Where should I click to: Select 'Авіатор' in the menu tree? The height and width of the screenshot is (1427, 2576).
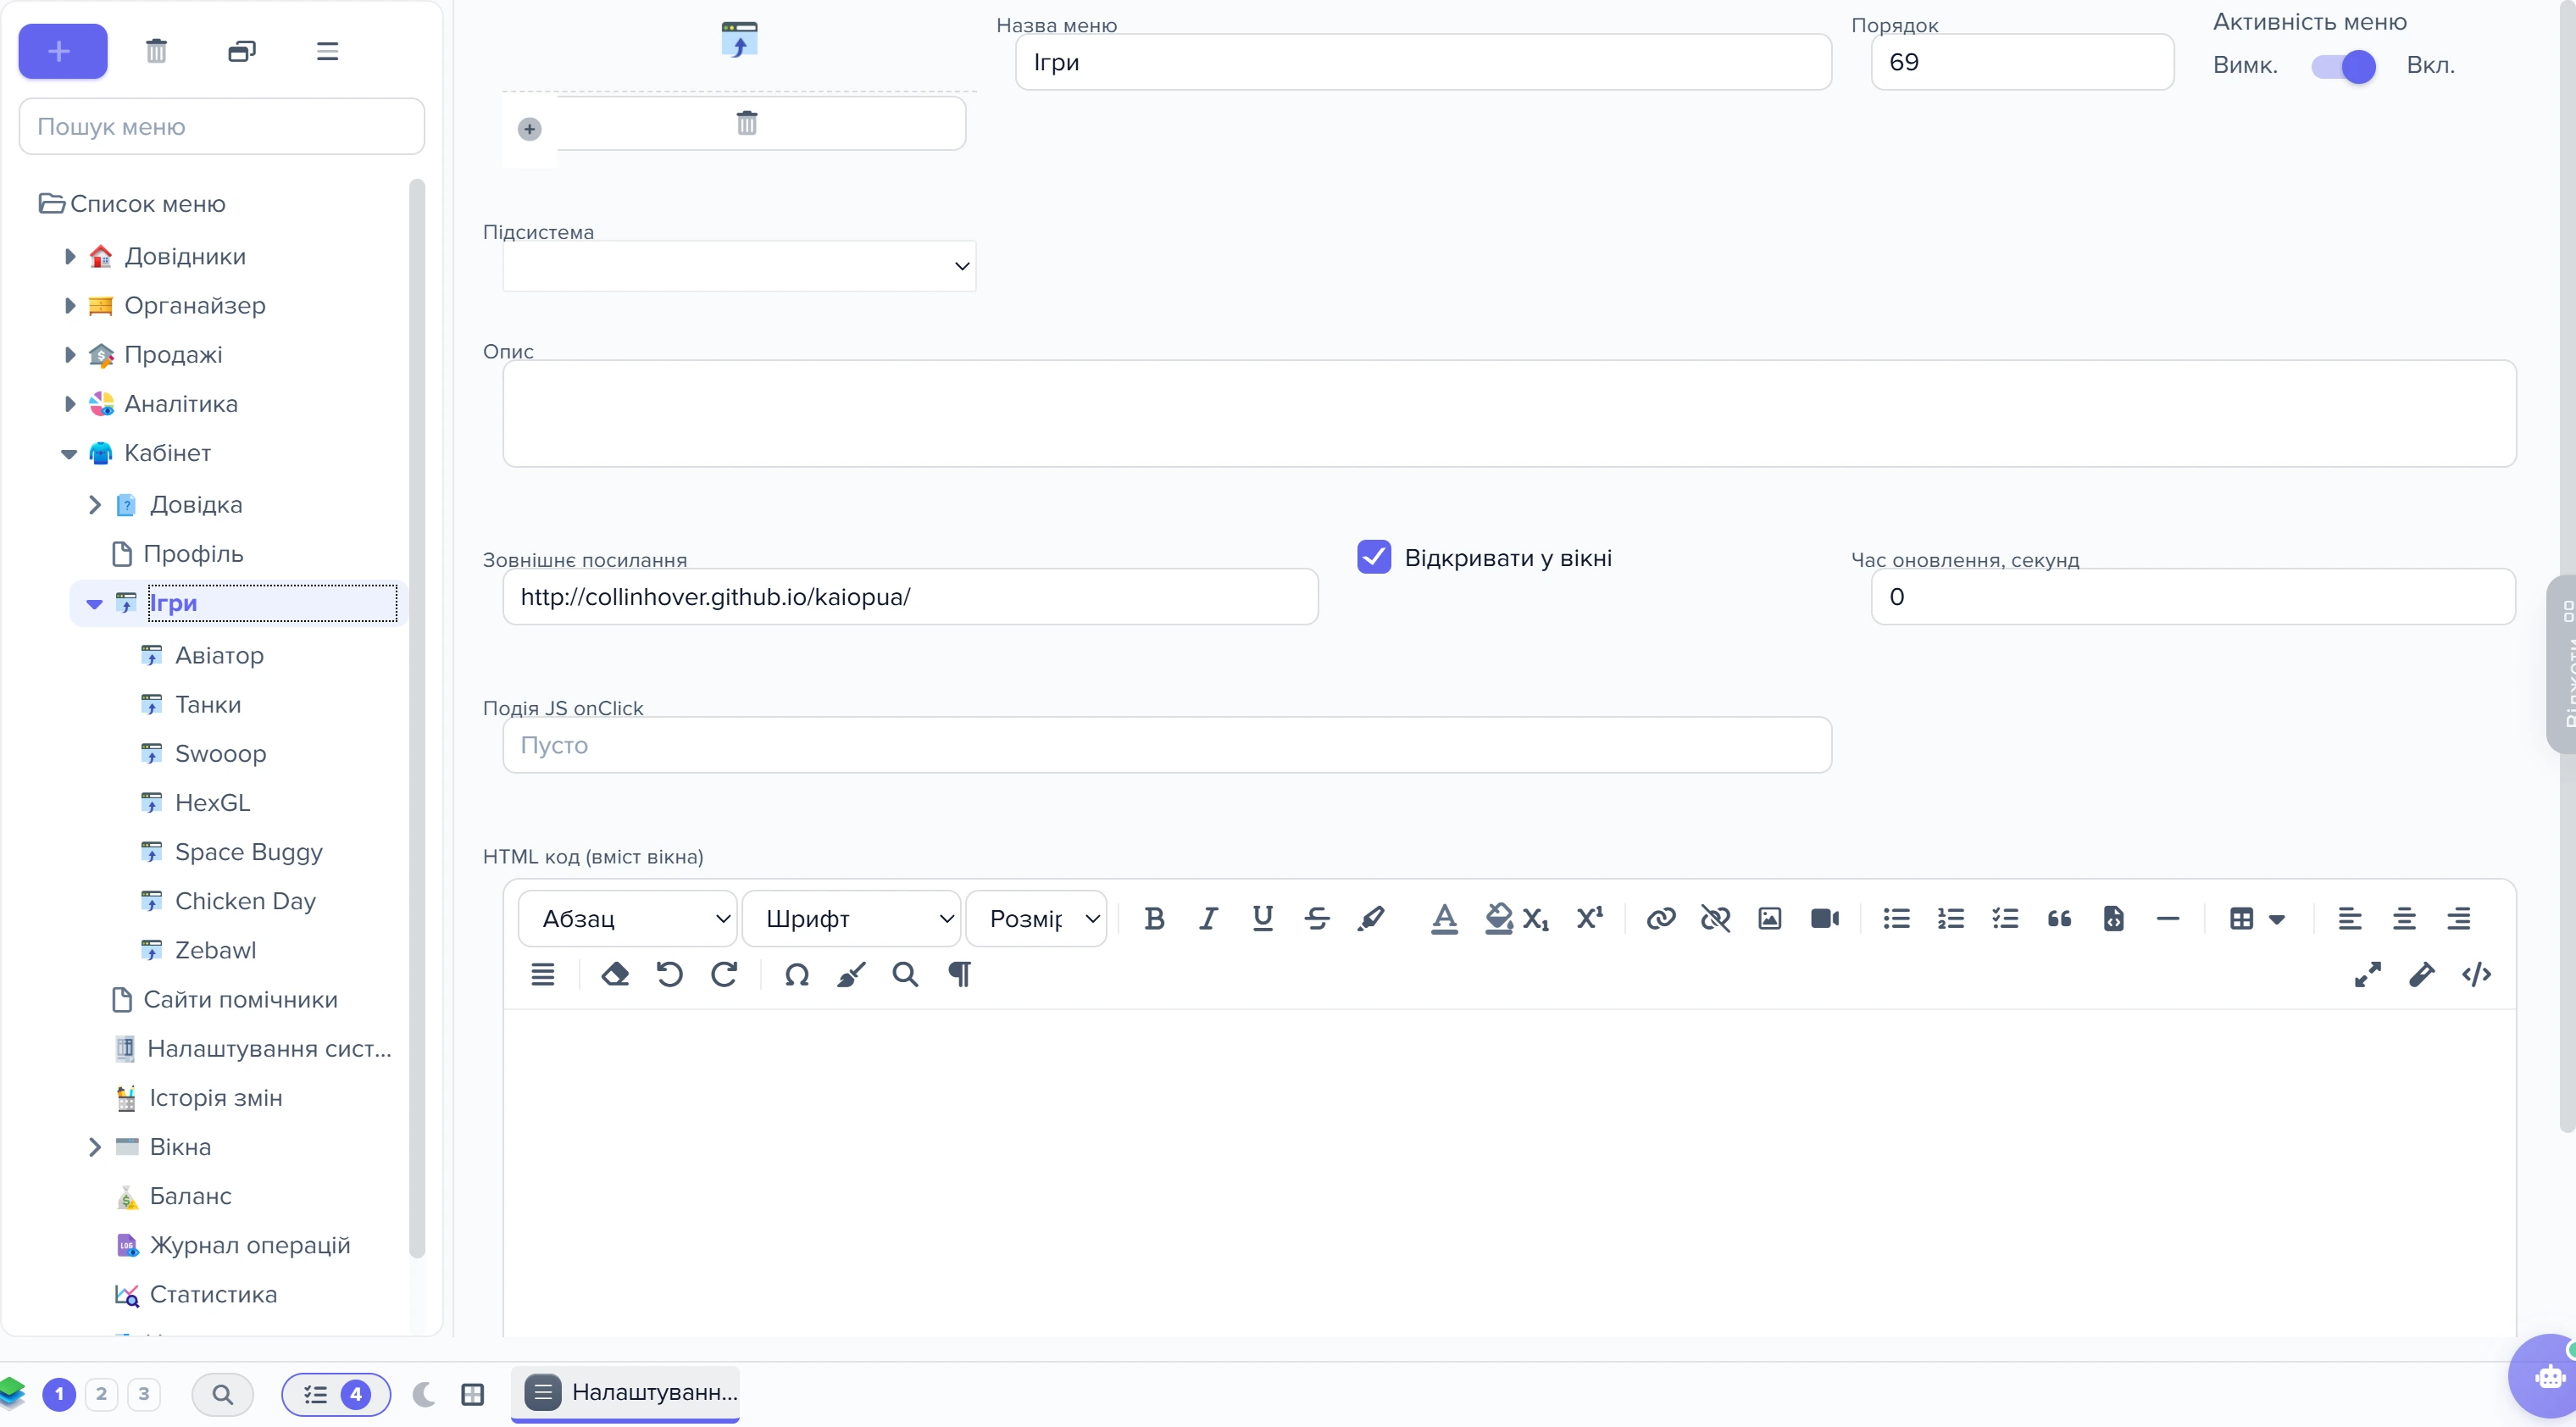point(219,655)
